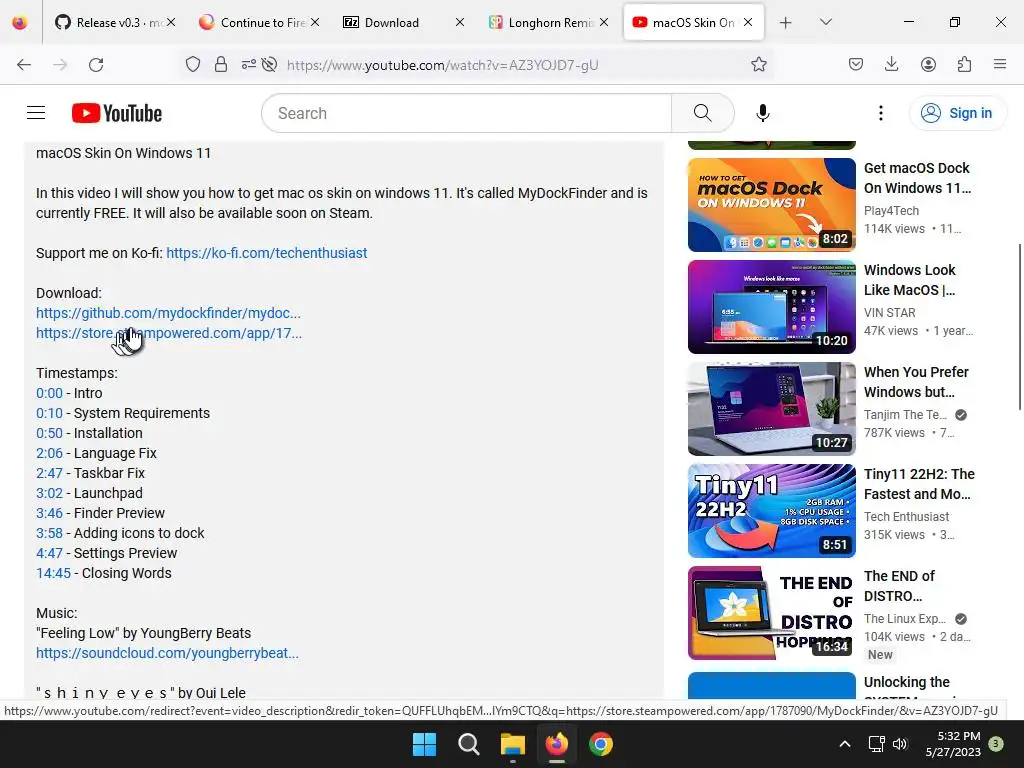Go to the YouTube home logo
The image size is (1024, 768).
(x=117, y=113)
